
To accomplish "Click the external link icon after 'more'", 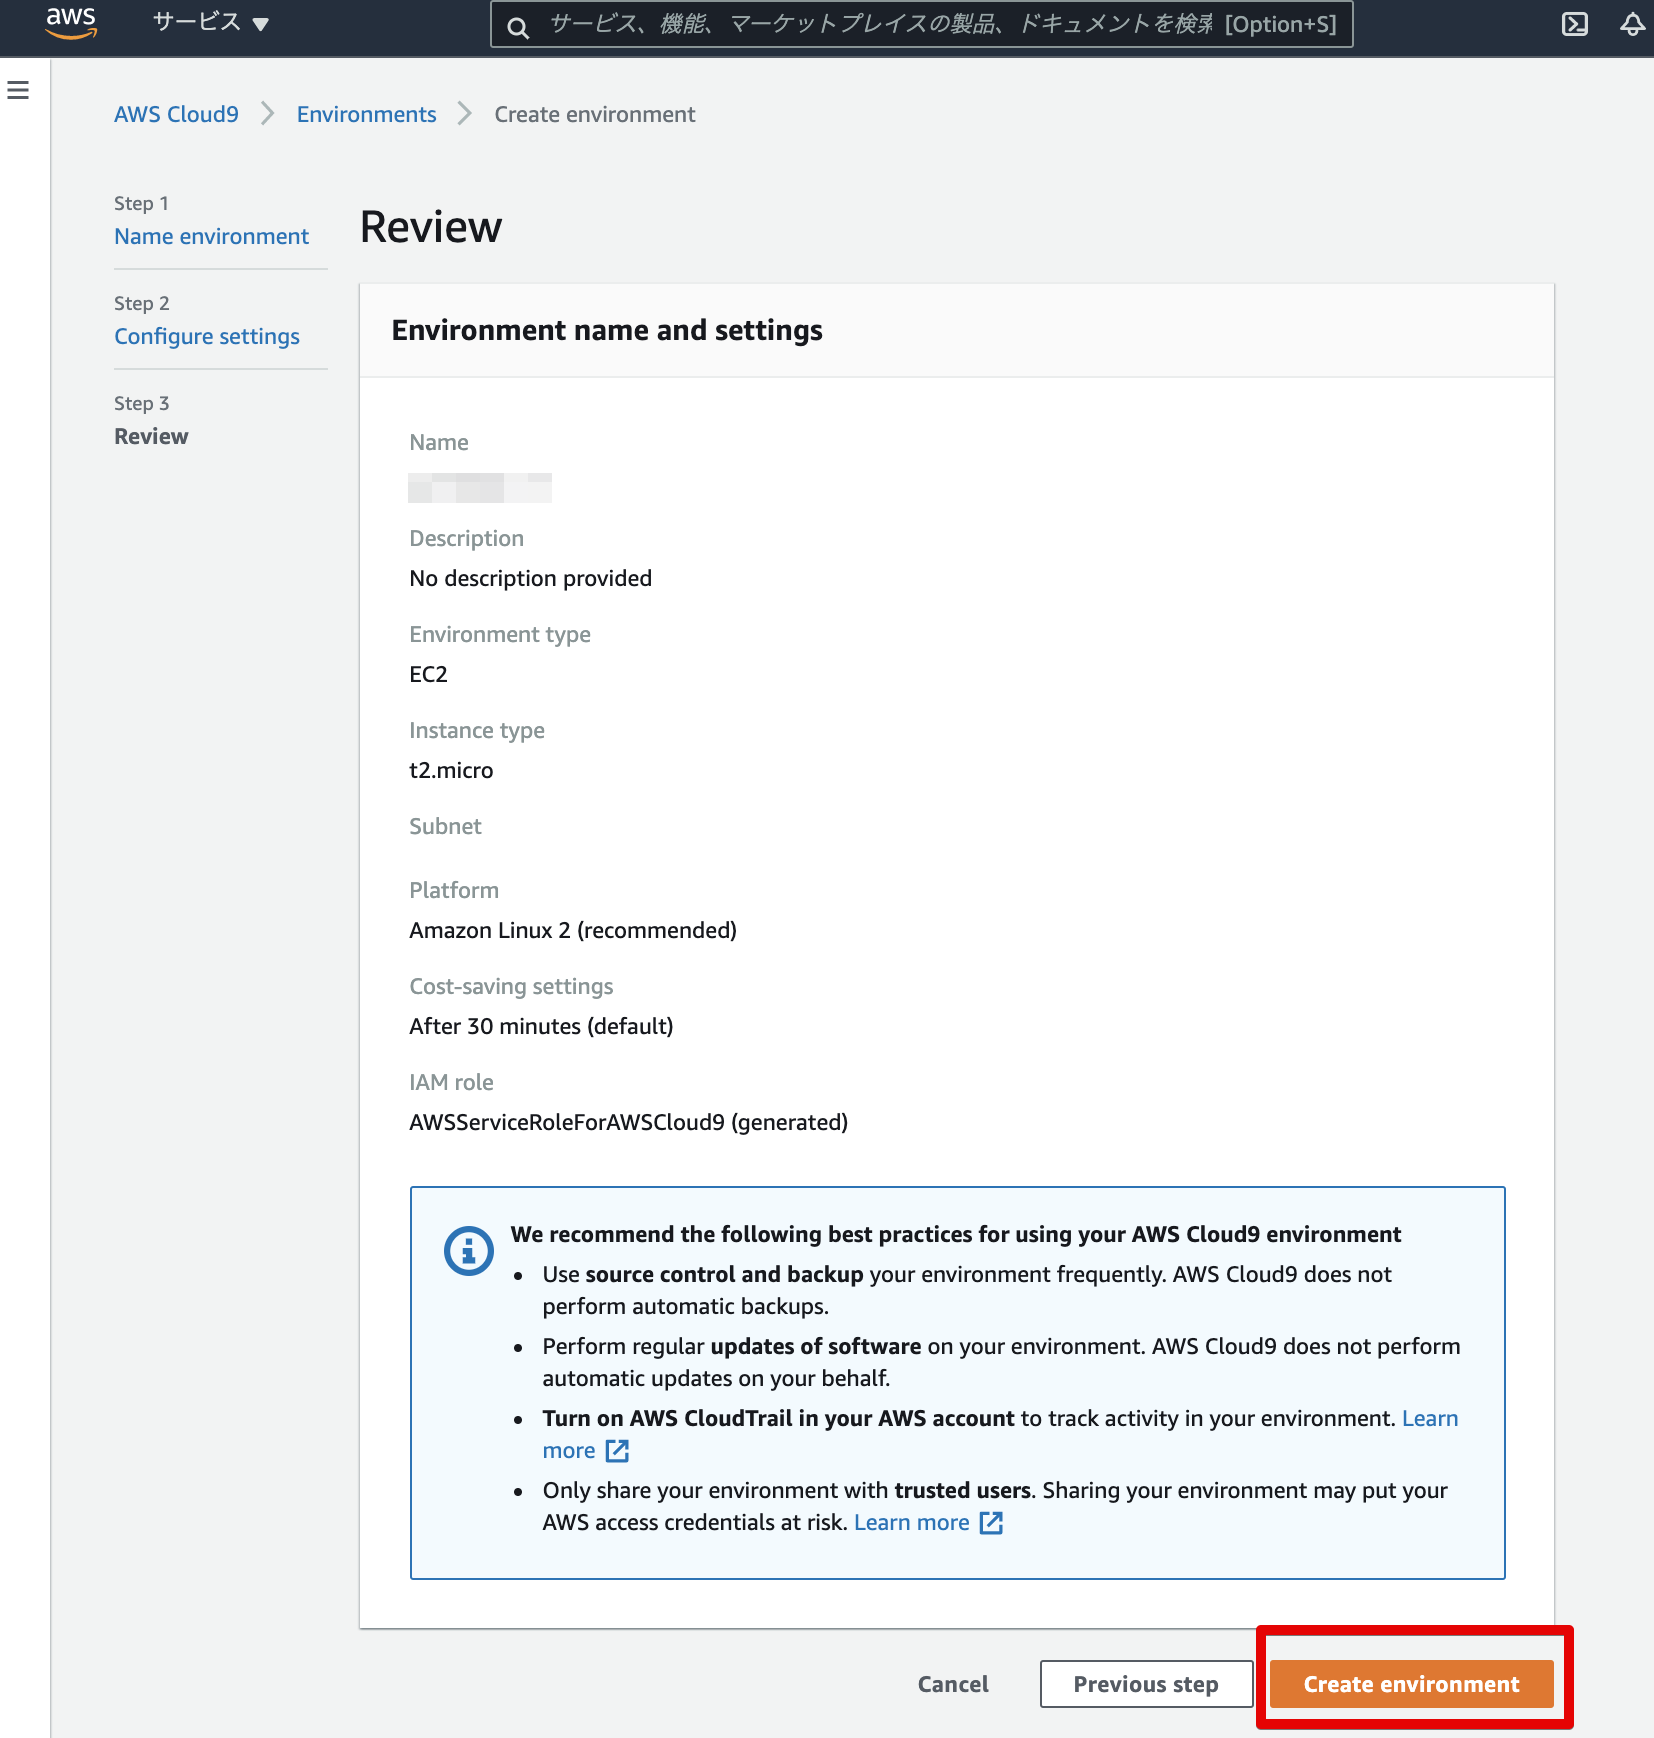I will (617, 1450).
